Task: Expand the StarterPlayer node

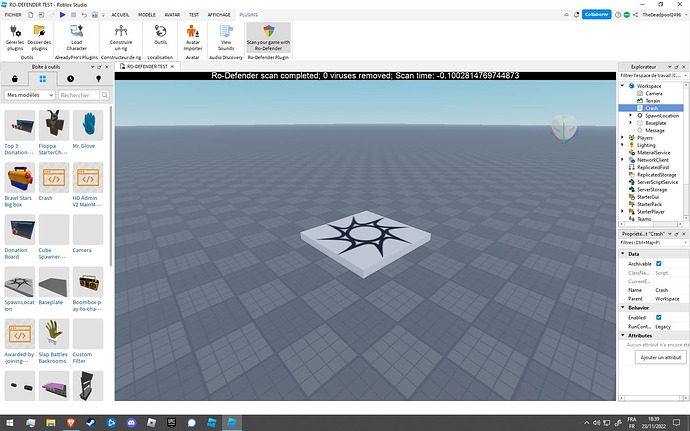Action: click(622, 212)
